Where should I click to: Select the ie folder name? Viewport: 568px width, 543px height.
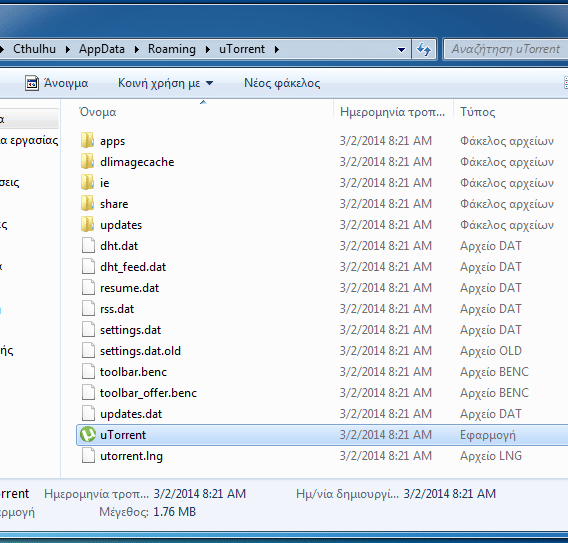click(105, 183)
